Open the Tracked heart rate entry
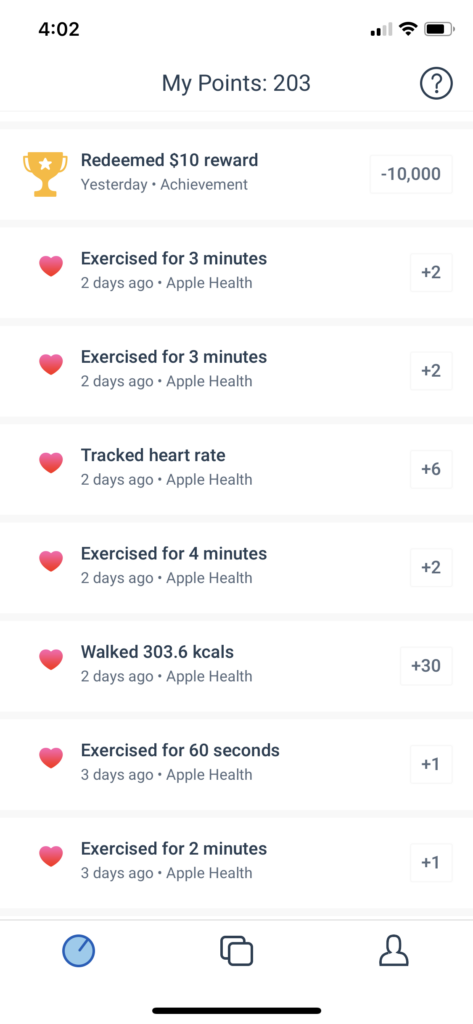The height and width of the screenshot is (1024, 473). 236,469
